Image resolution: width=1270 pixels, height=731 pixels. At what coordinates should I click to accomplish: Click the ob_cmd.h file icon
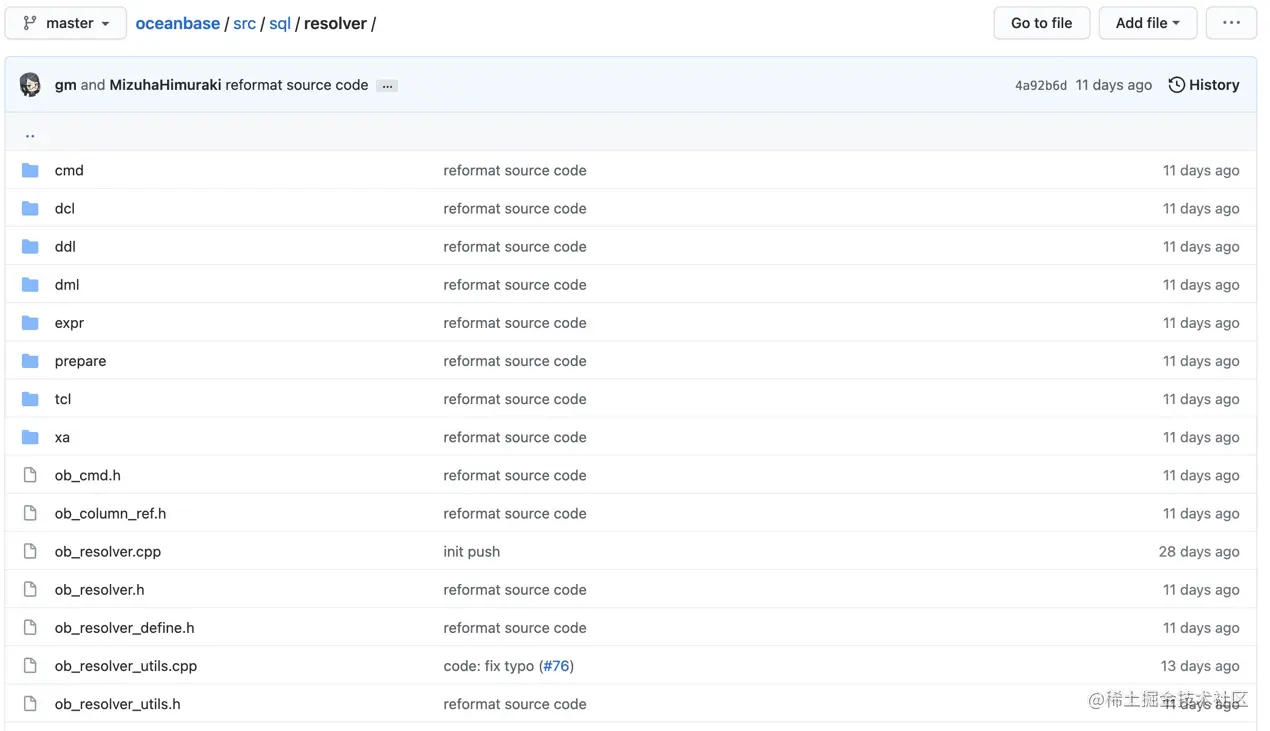point(30,475)
